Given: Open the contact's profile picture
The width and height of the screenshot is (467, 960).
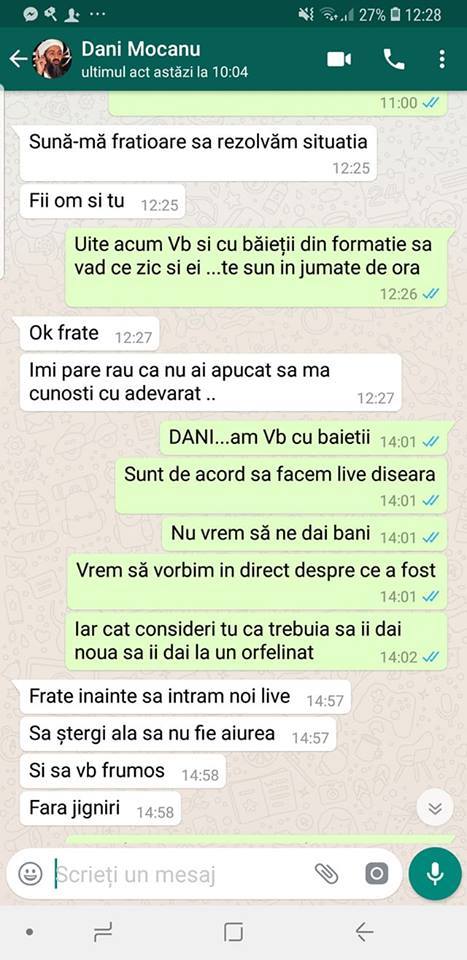Looking at the screenshot, I should pyautogui.click(x=52, y=59).
